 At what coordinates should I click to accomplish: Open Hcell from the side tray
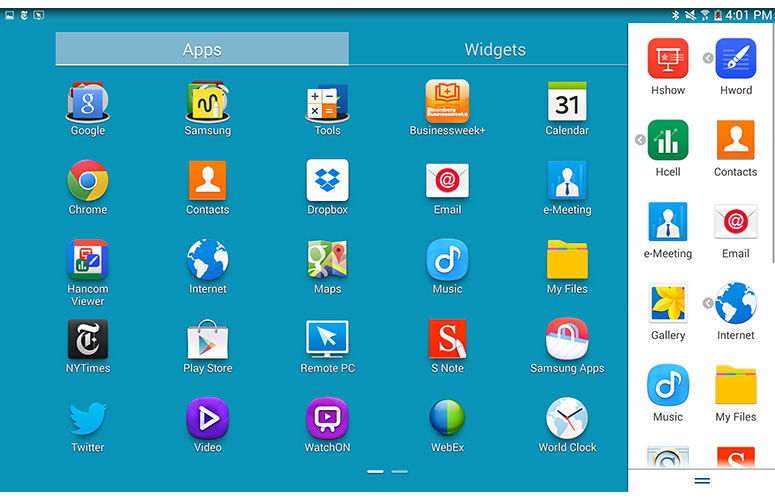pos(668,140)
